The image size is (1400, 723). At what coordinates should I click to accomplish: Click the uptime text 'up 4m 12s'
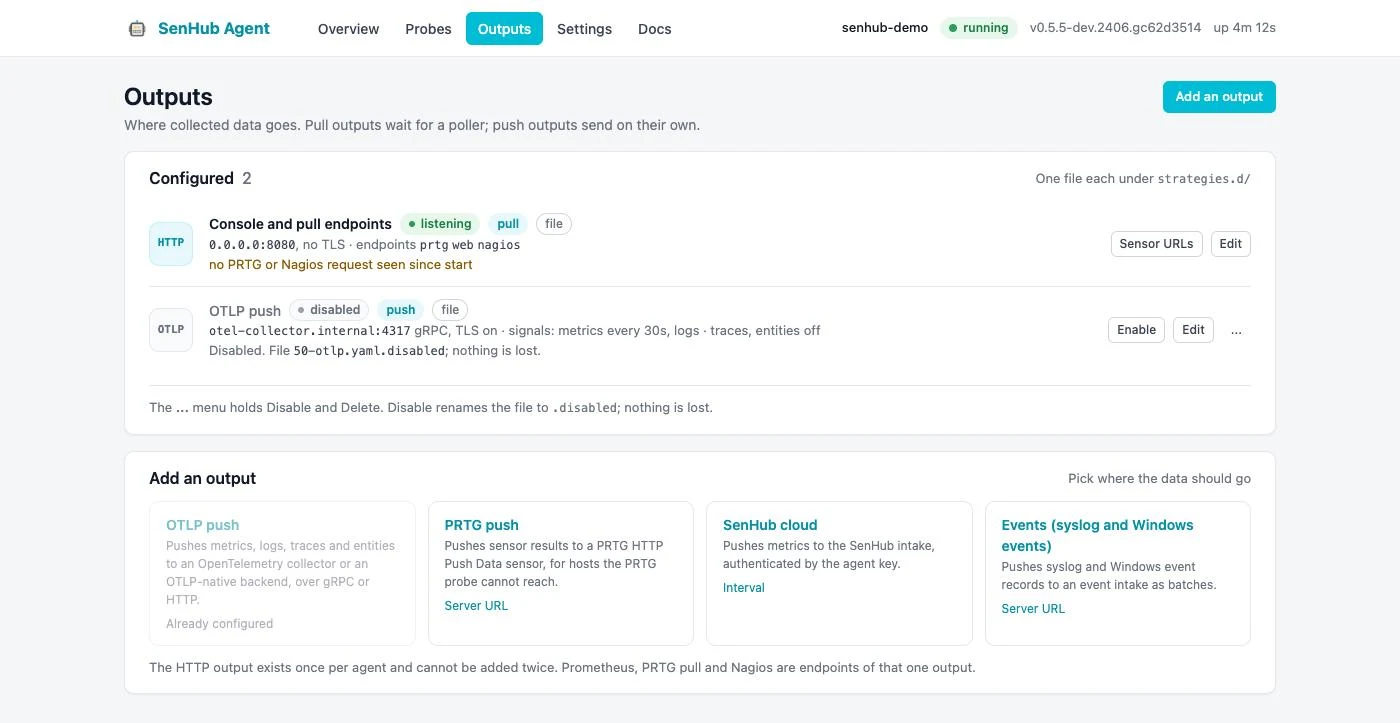tap(1245, 28)
